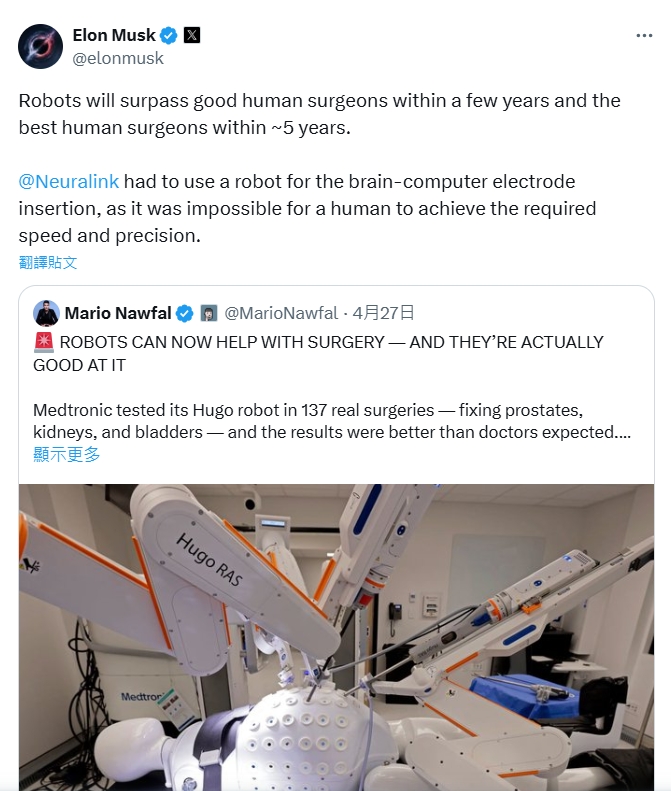Image resolution: width=671 pixels, height=791 pixels.
Task: Click the Elon Musk display name
Action: pos(114,35)
